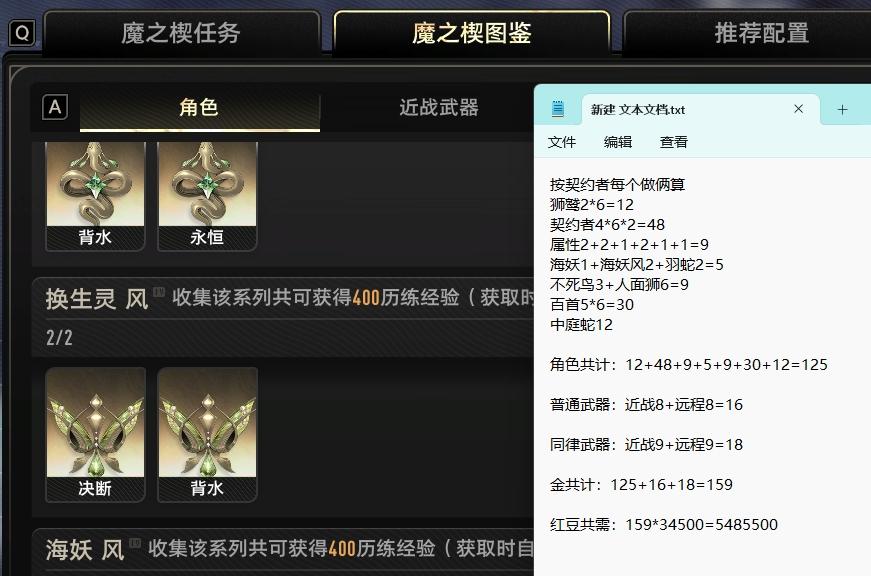Viewport: 871px width, 576px height.
Task: Select the top-row 背水 snake emblem
Action: (x=95, y=196)
